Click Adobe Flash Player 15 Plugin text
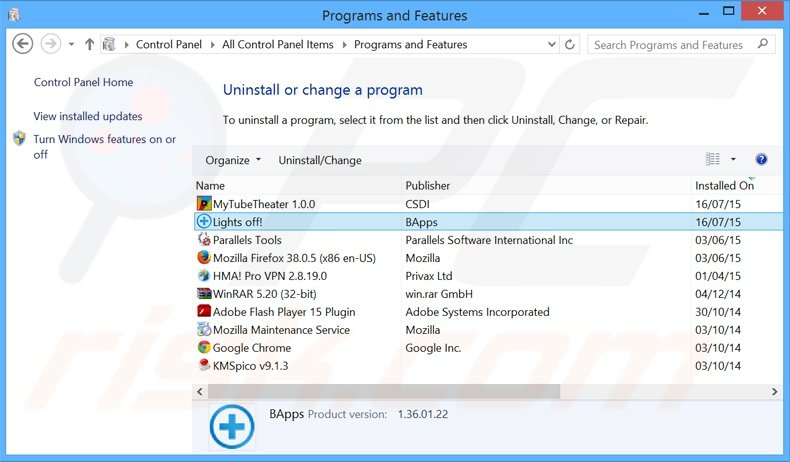 [284, 312]
